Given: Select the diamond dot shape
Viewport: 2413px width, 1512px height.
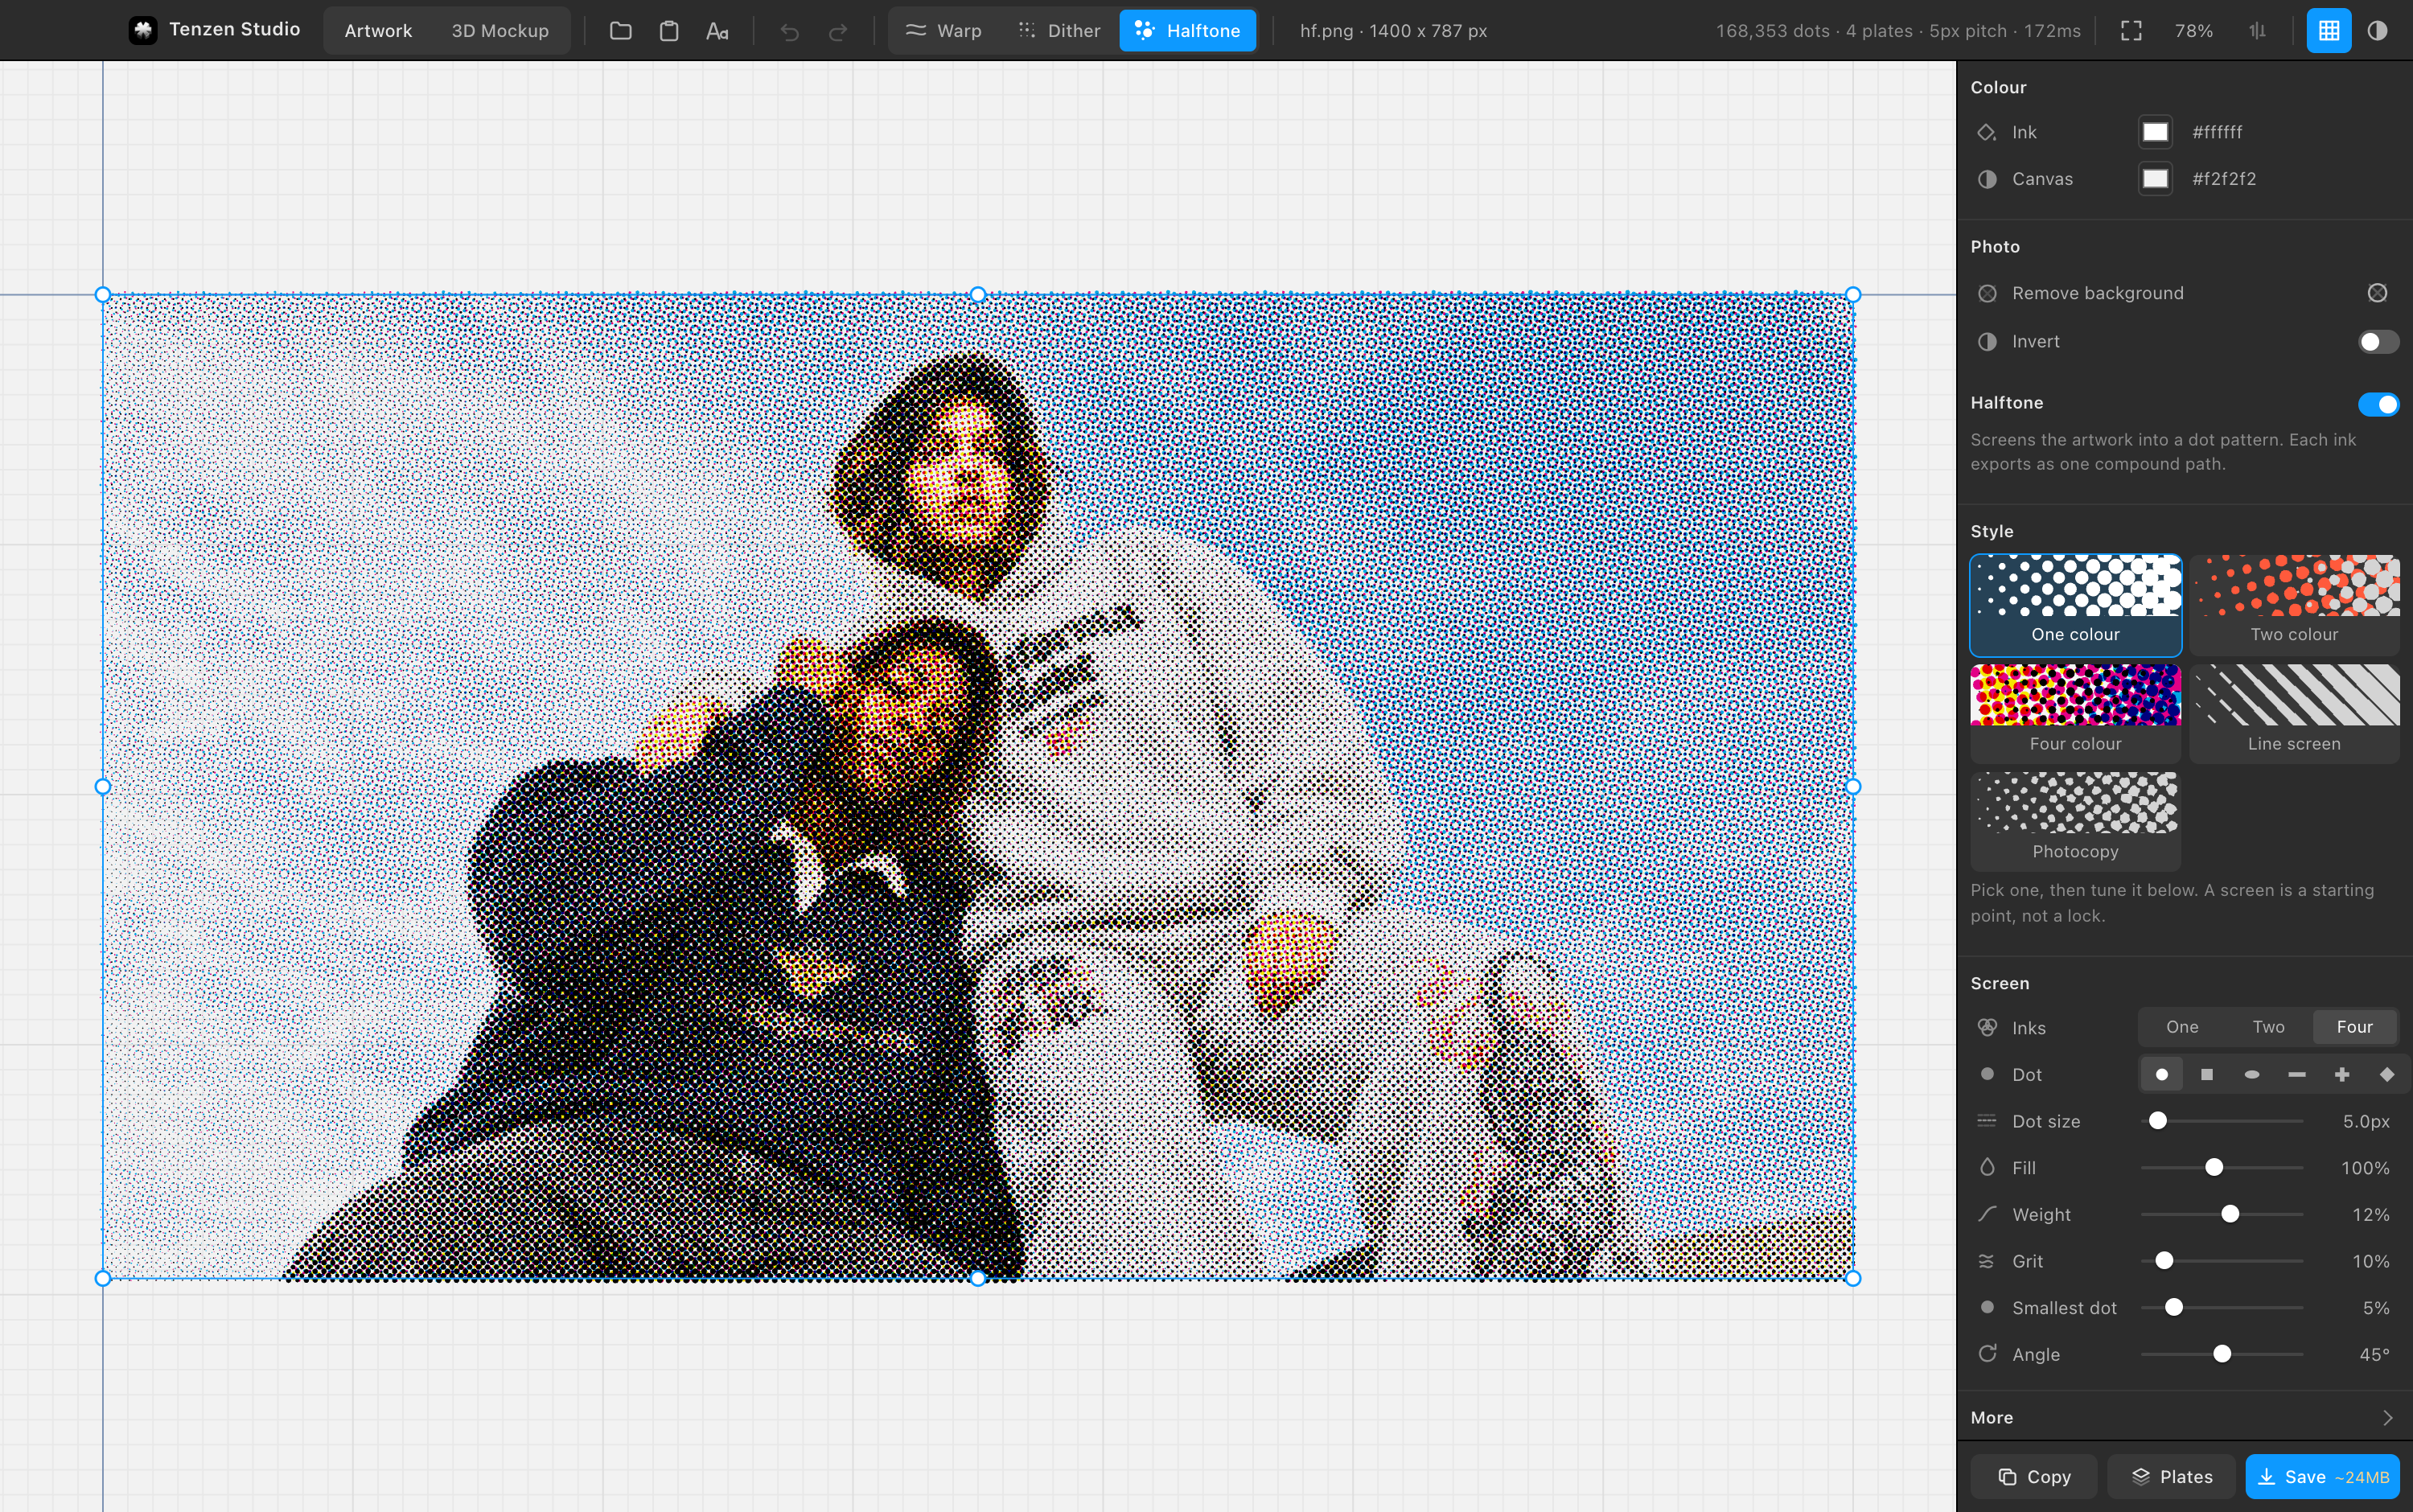Looking at the screenshot, I should tap(2387, 1075).
